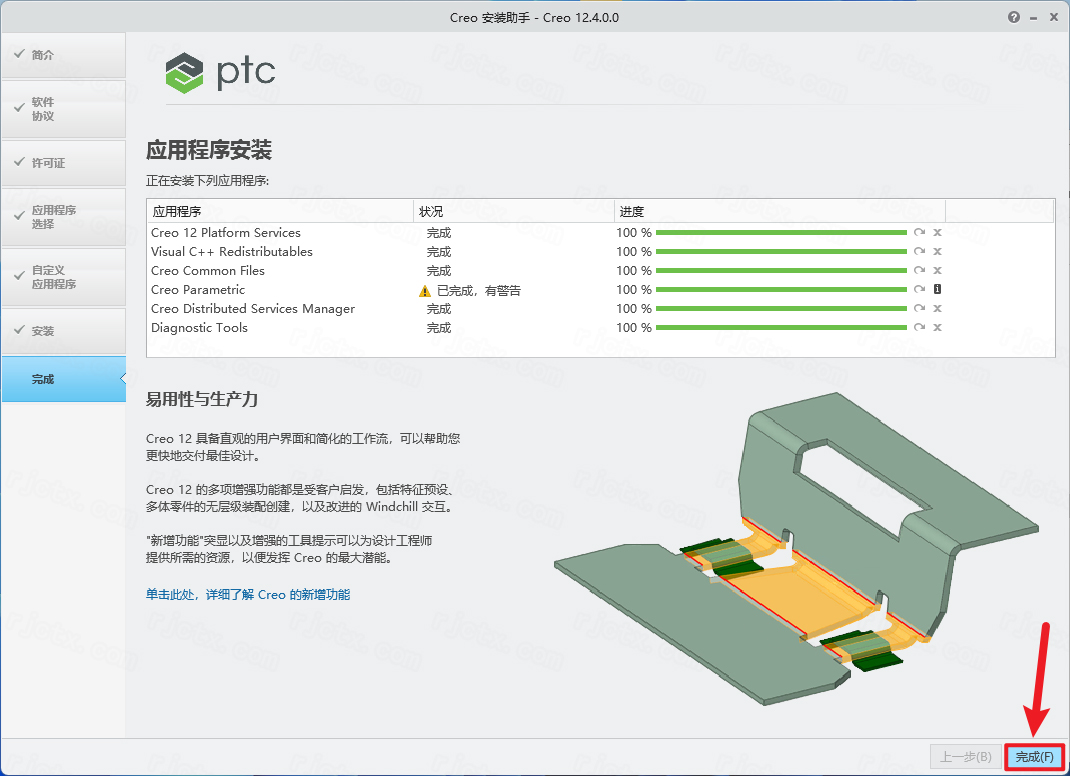Click retry icon for Creo Distributed Services Manager
1070x776 pixels.
[919, 308]
